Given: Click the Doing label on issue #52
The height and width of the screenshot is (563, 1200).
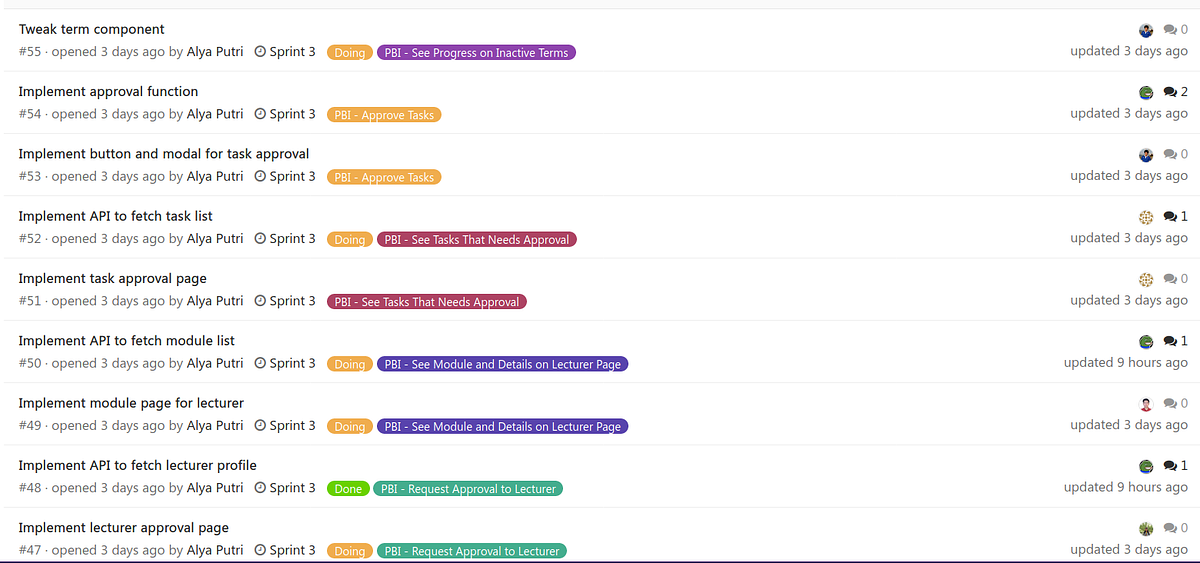Looking at the screenshot, I should pyautogui.click(x=350, y=240).
